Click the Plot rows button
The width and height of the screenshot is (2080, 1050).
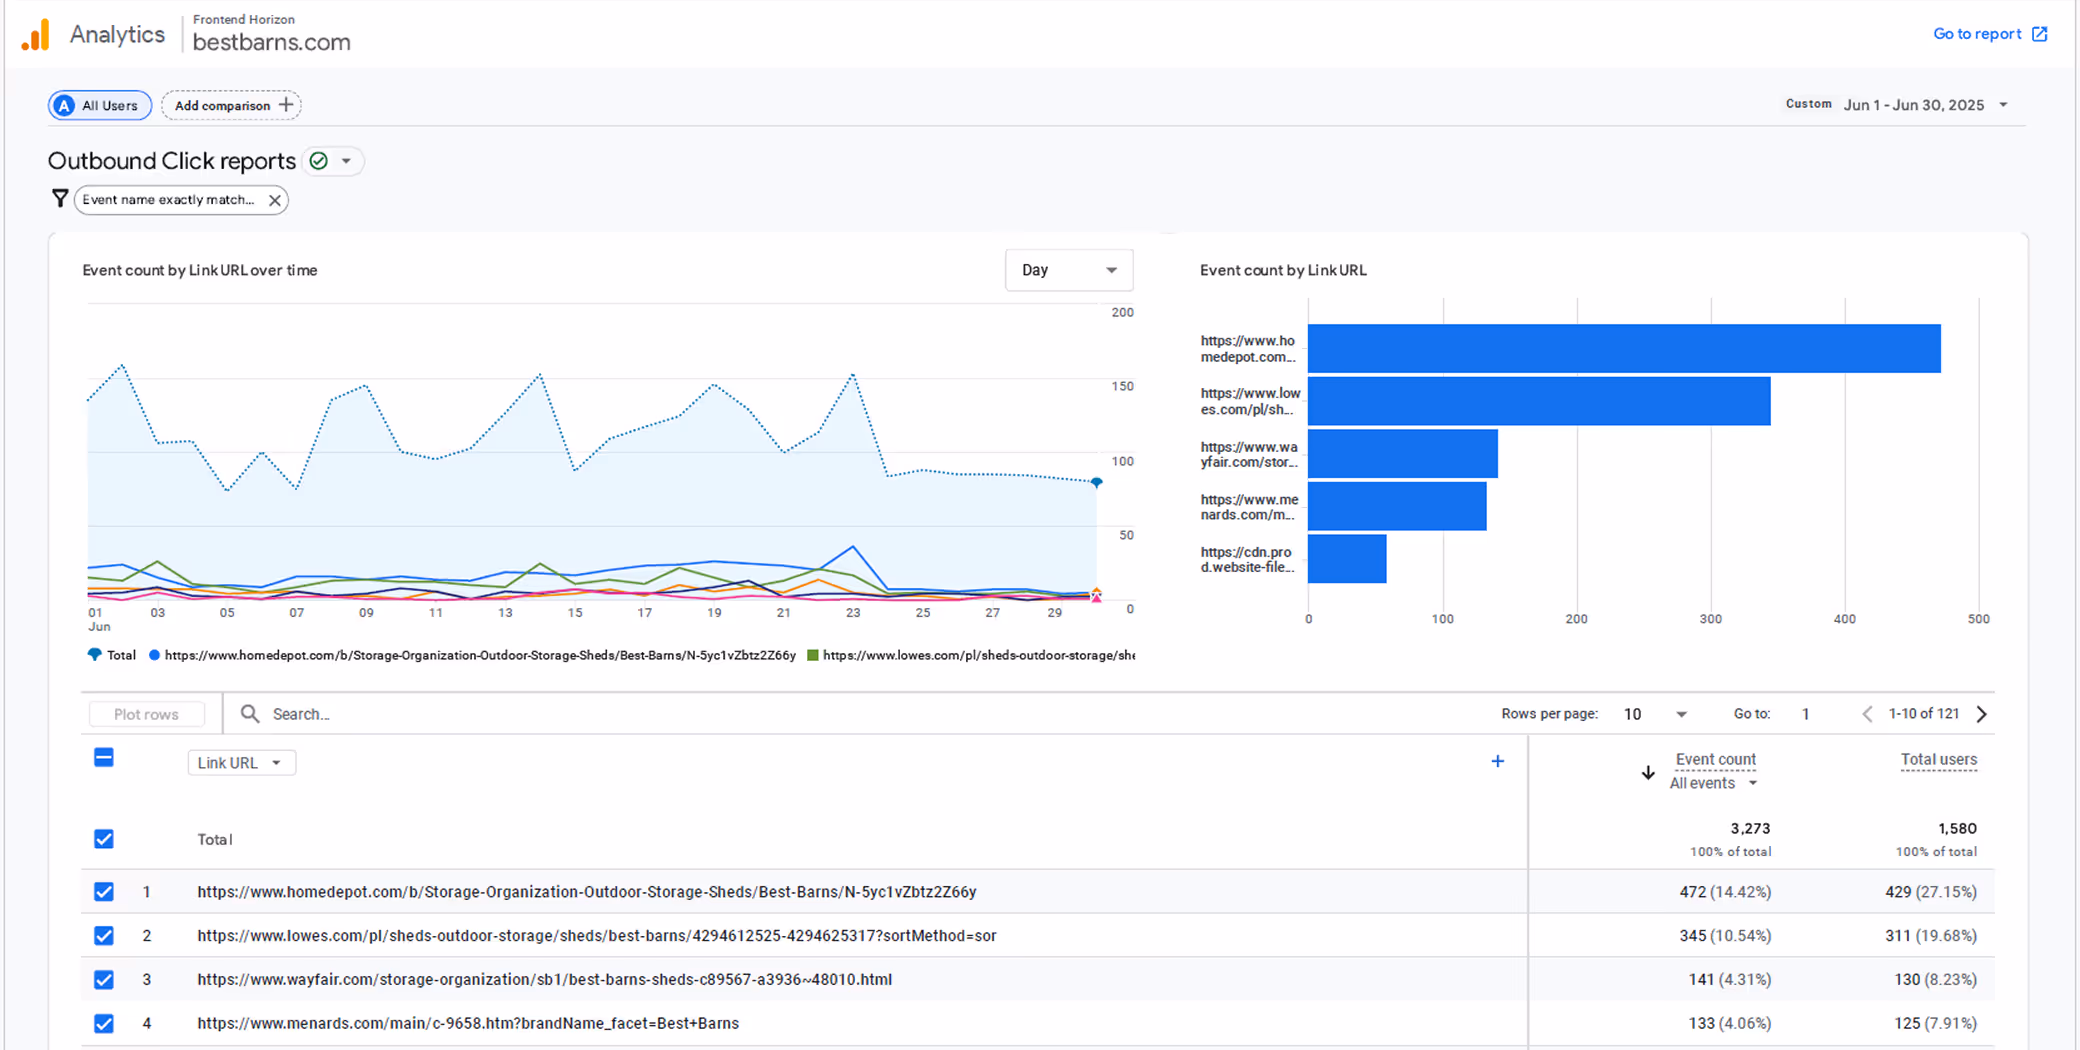point(146,714)
